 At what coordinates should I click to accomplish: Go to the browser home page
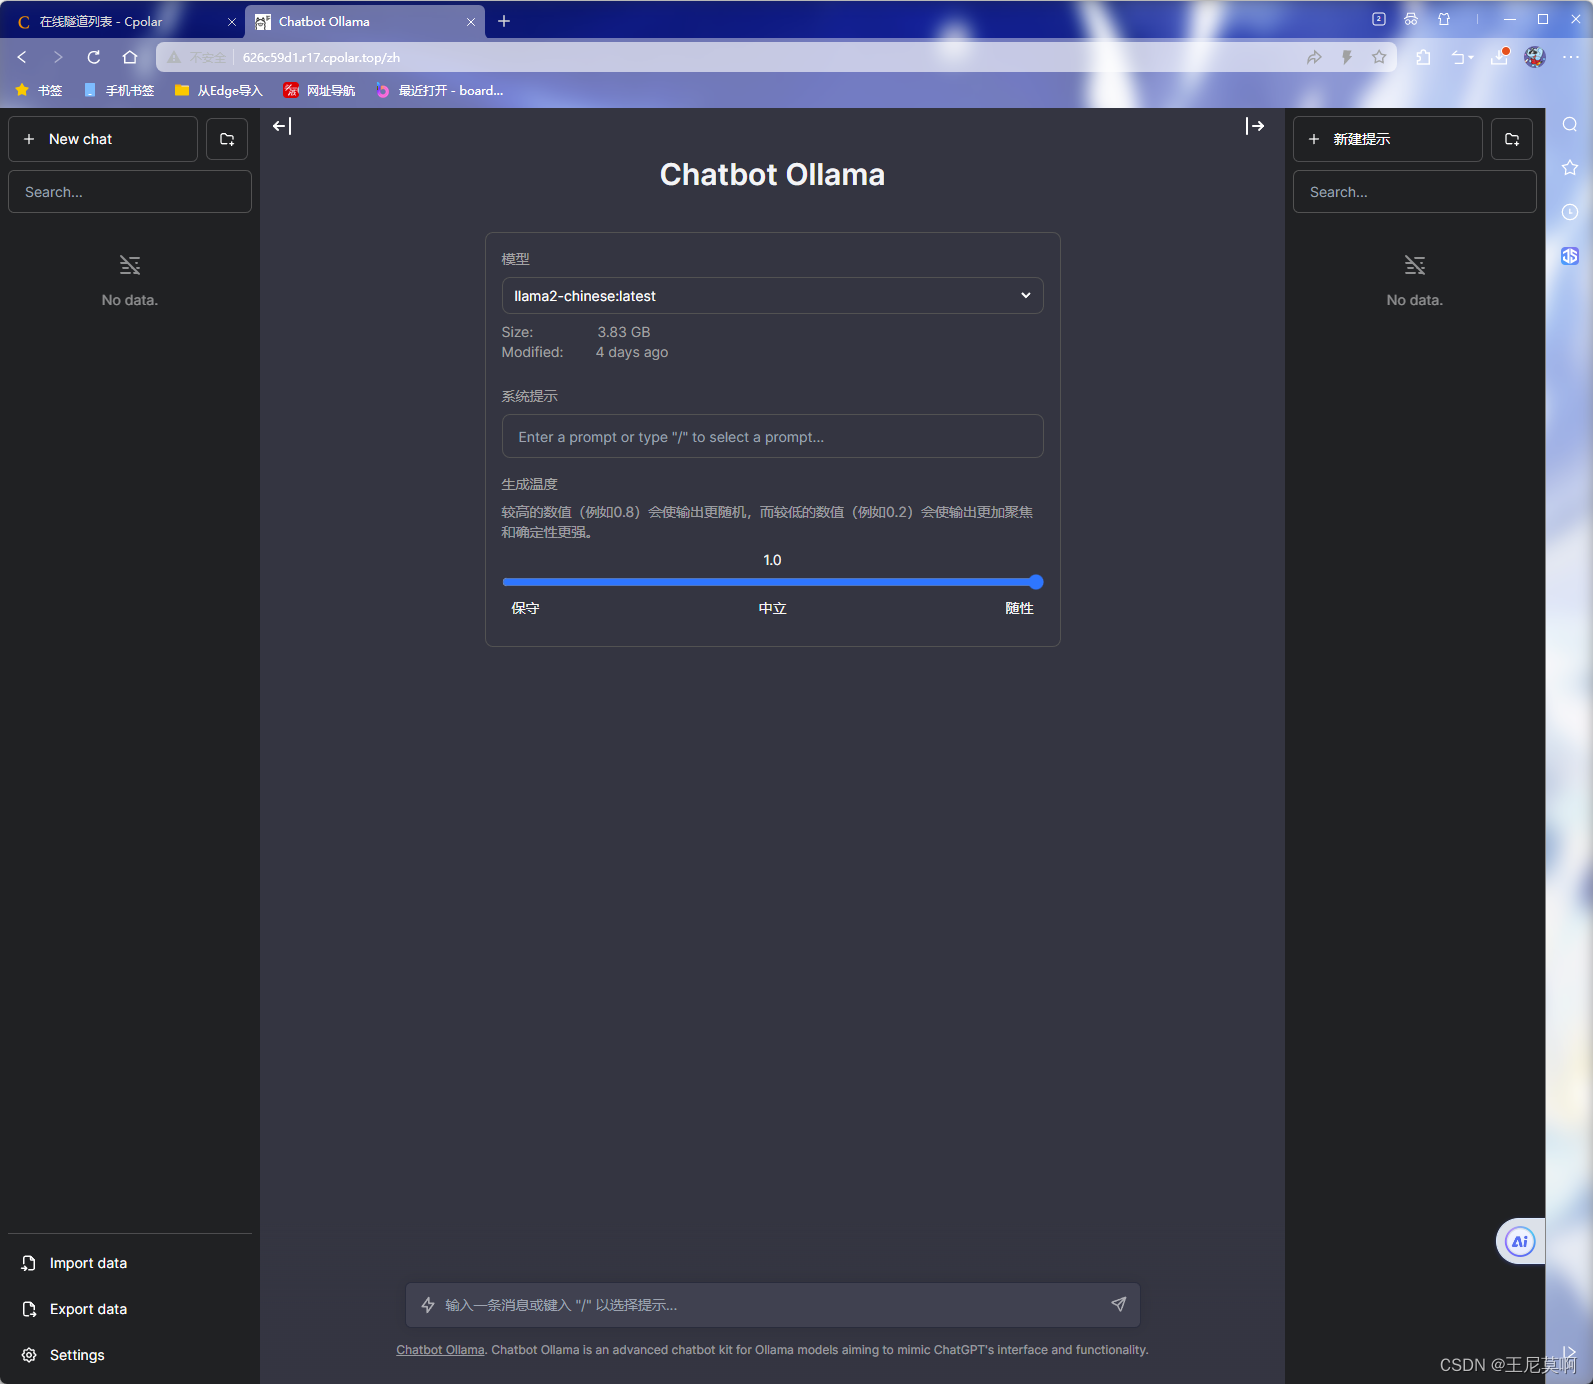pos(130,57)
